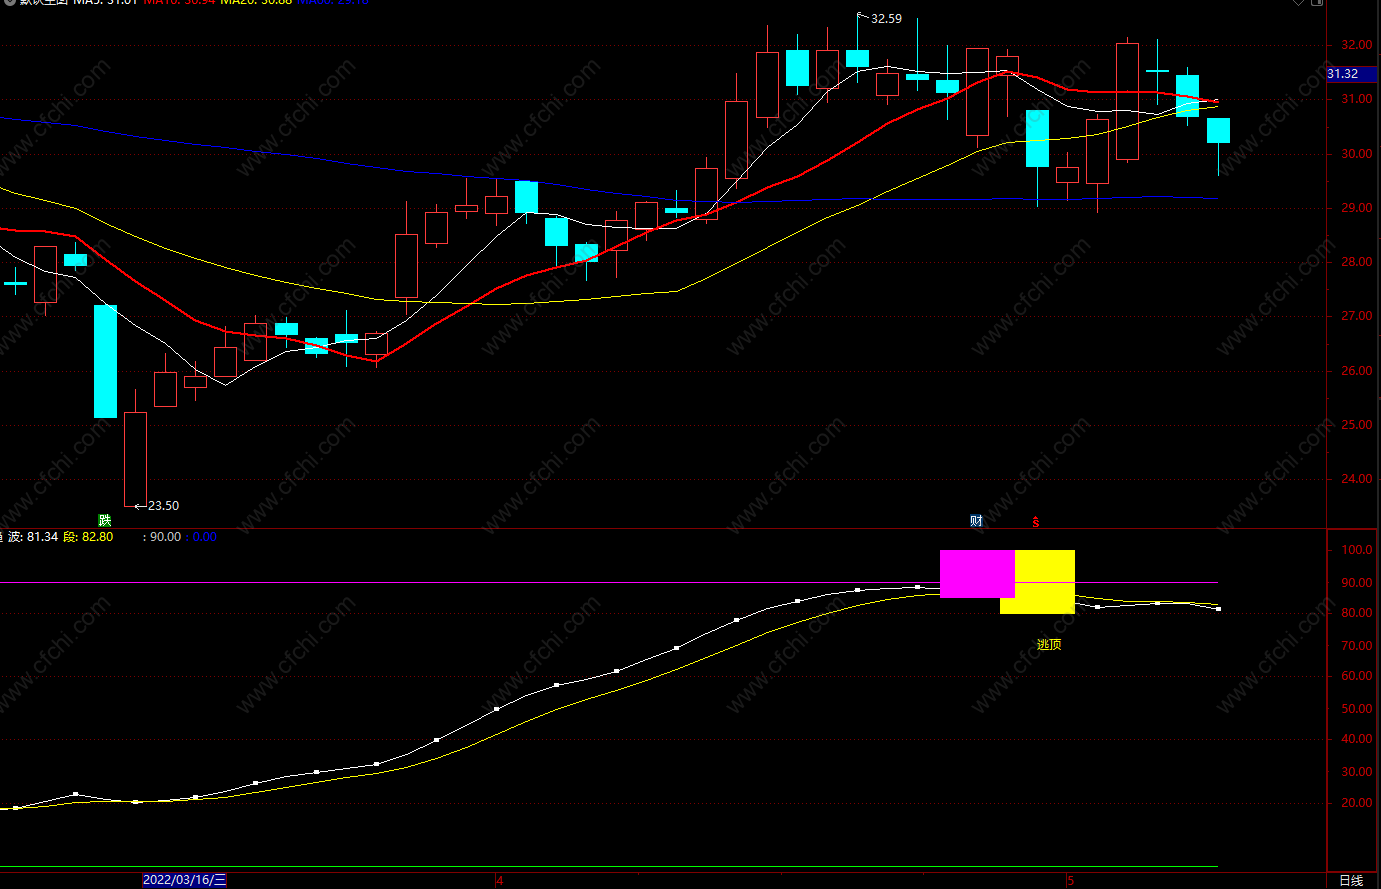Click the 日线 period label

tap(1351, 880)
